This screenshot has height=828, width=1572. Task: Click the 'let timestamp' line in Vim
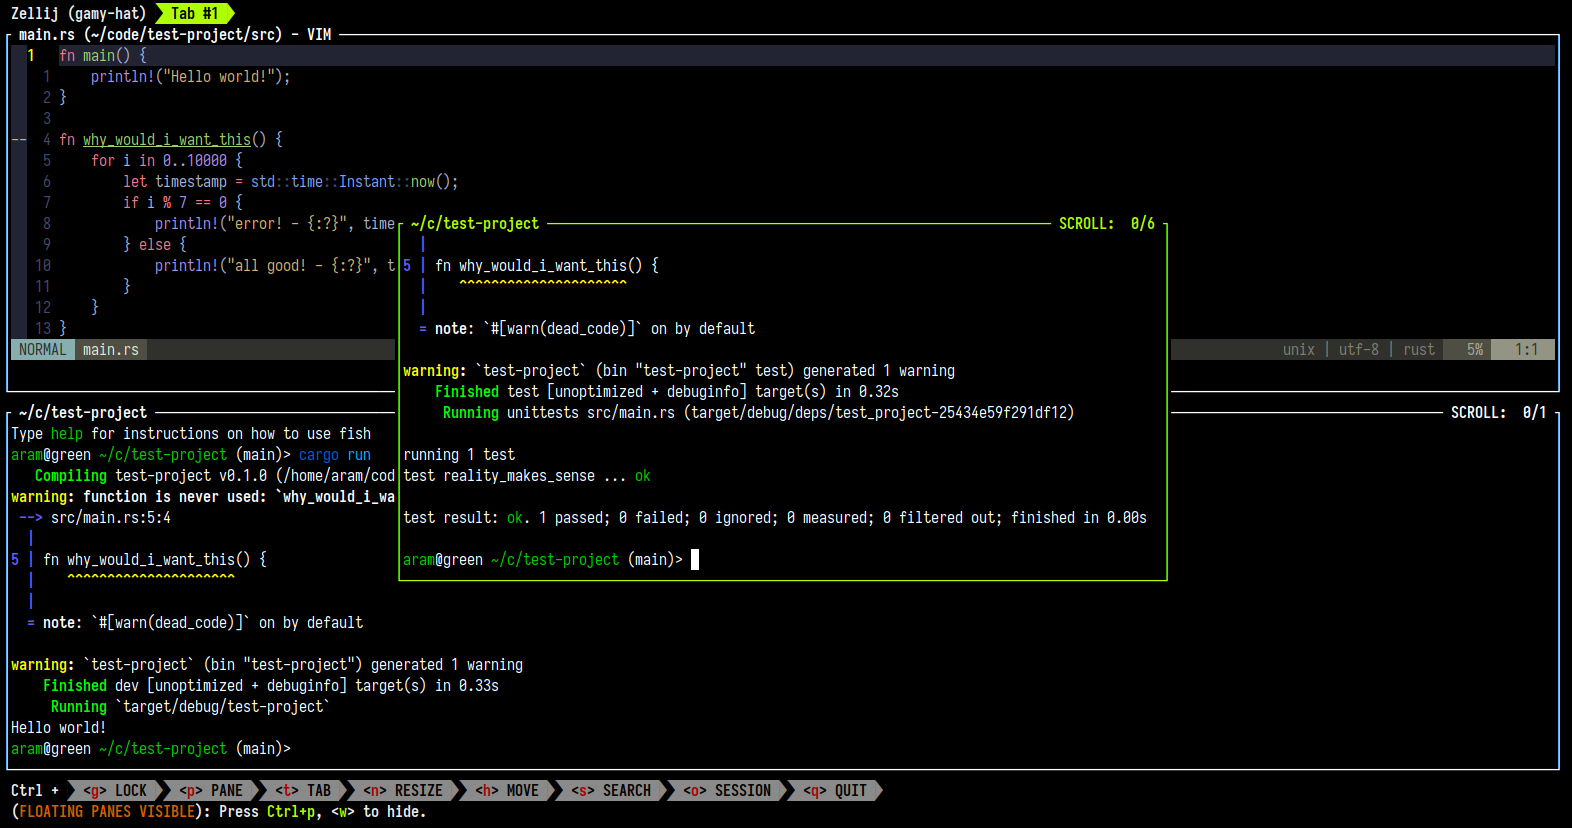(290, 181)
